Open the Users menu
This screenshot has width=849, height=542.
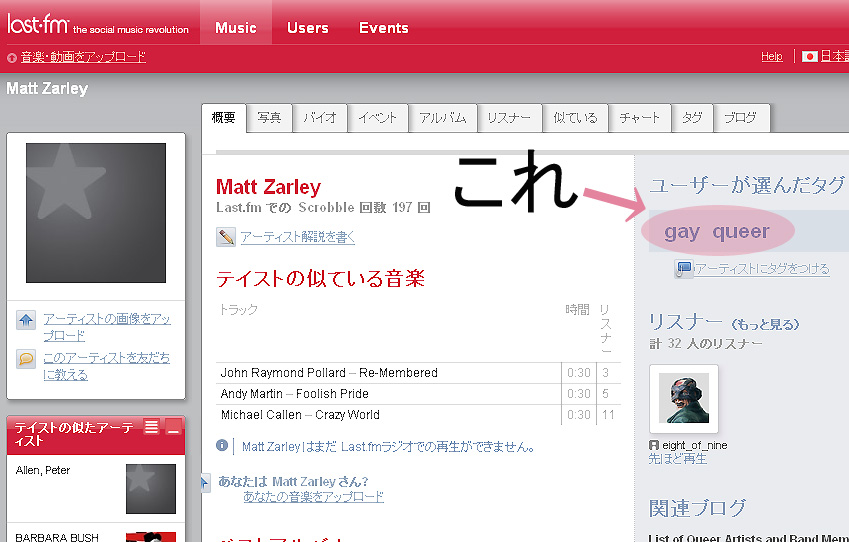pos(308,28)
